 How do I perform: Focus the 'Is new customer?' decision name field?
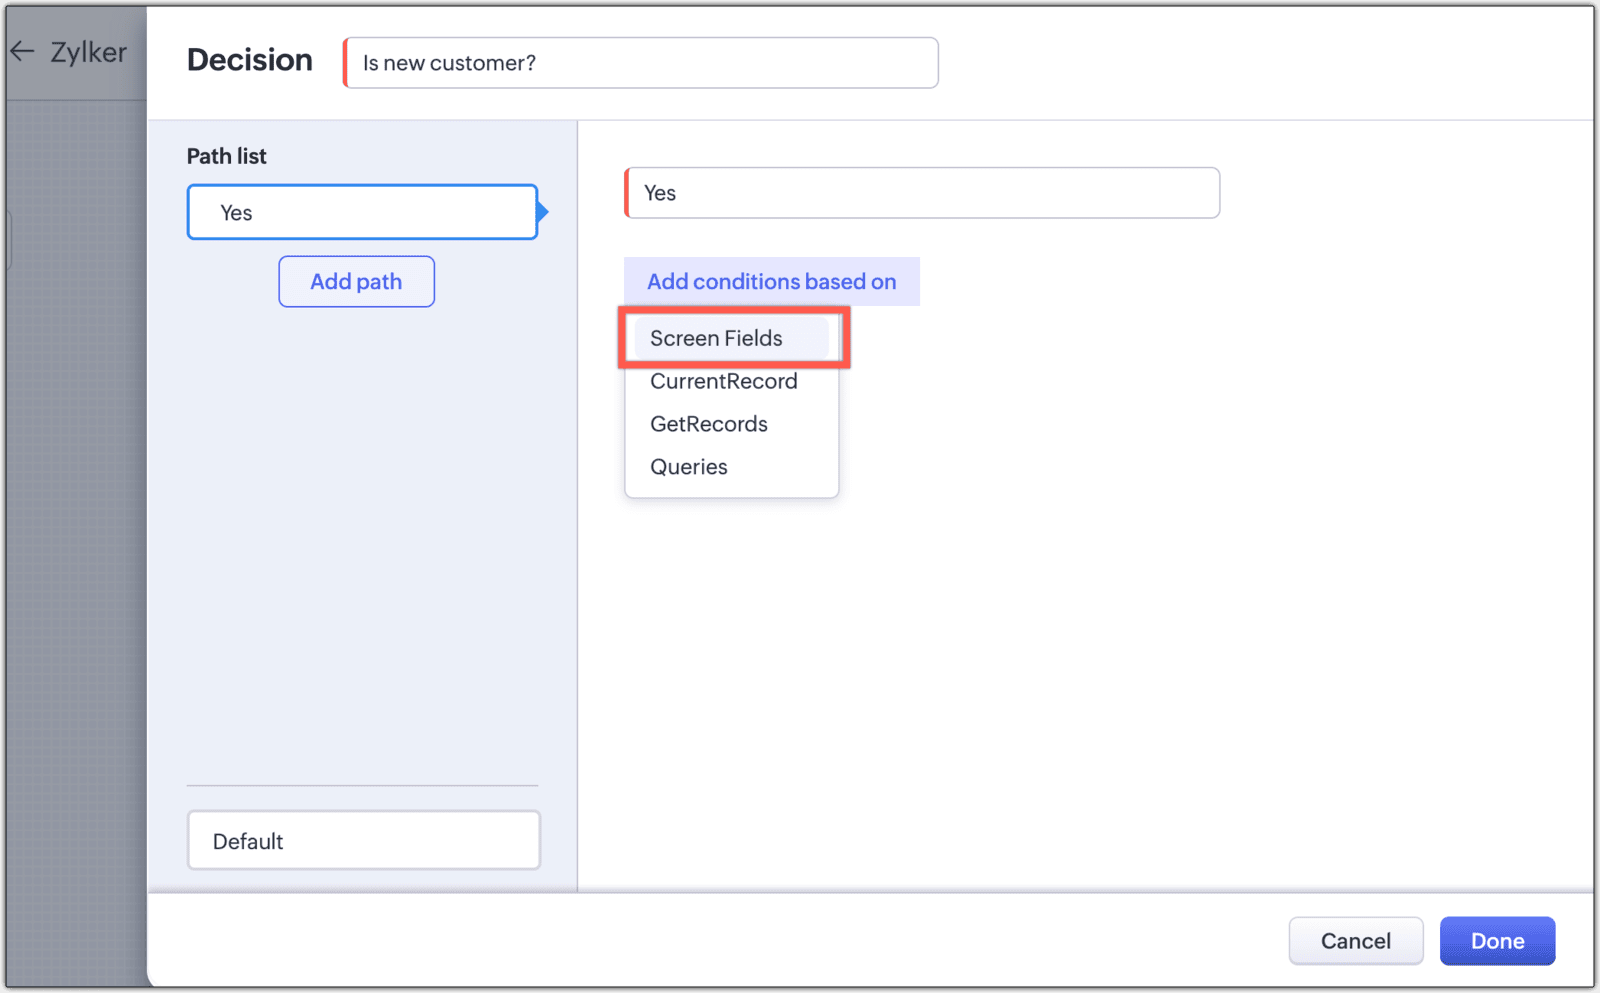point(640,63)
